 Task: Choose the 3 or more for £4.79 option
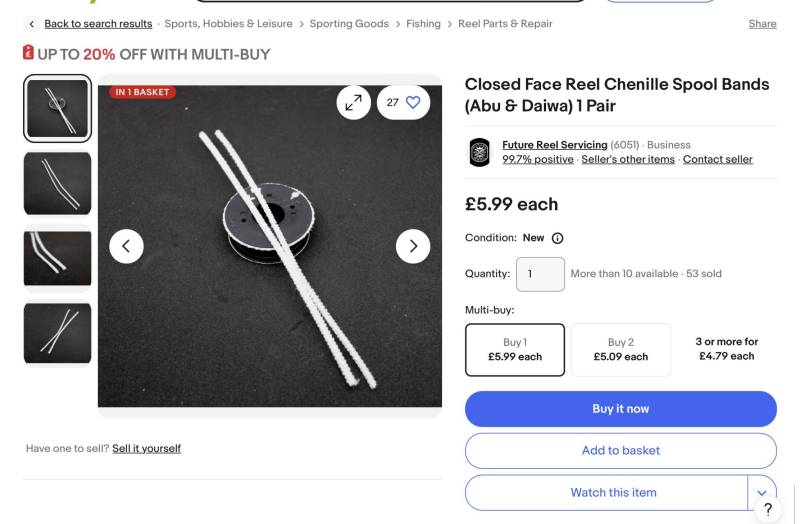pyautogui.click(x=727, y=349)
